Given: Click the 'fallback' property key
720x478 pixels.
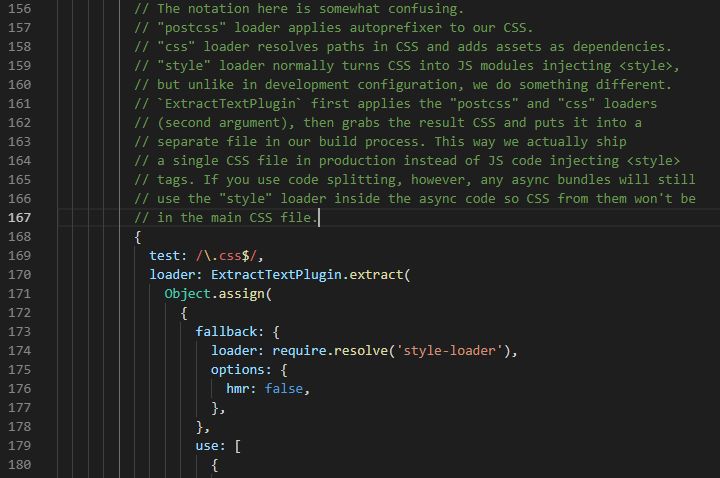Looking at the screenshot, I should click(x=226, y=332).
